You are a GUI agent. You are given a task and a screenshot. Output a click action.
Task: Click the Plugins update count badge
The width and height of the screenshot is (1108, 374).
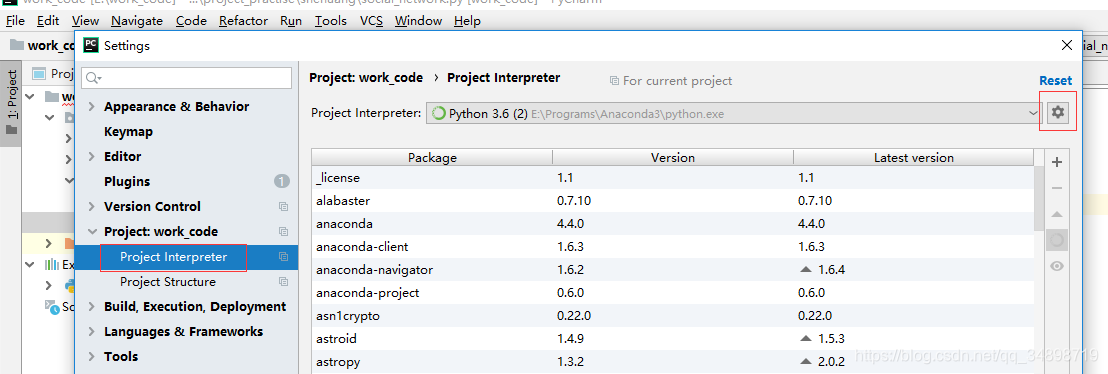[282, 182]
